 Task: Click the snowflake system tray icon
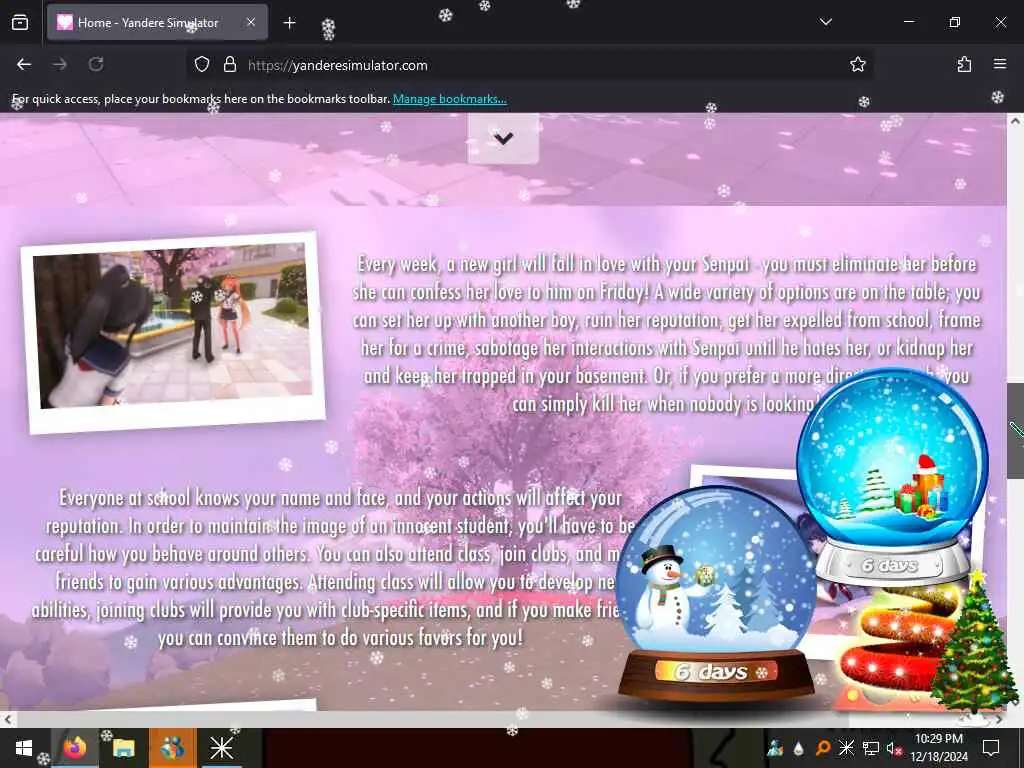846,748
